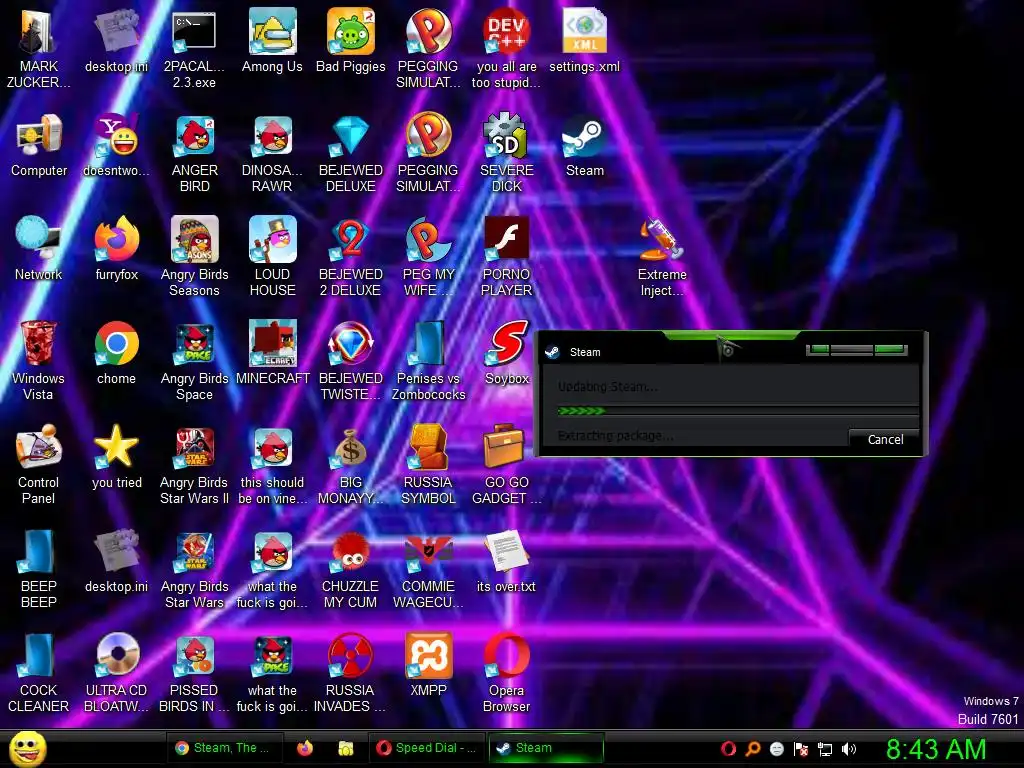Open the DEV C++ shortcut icon

click(507, 48)
